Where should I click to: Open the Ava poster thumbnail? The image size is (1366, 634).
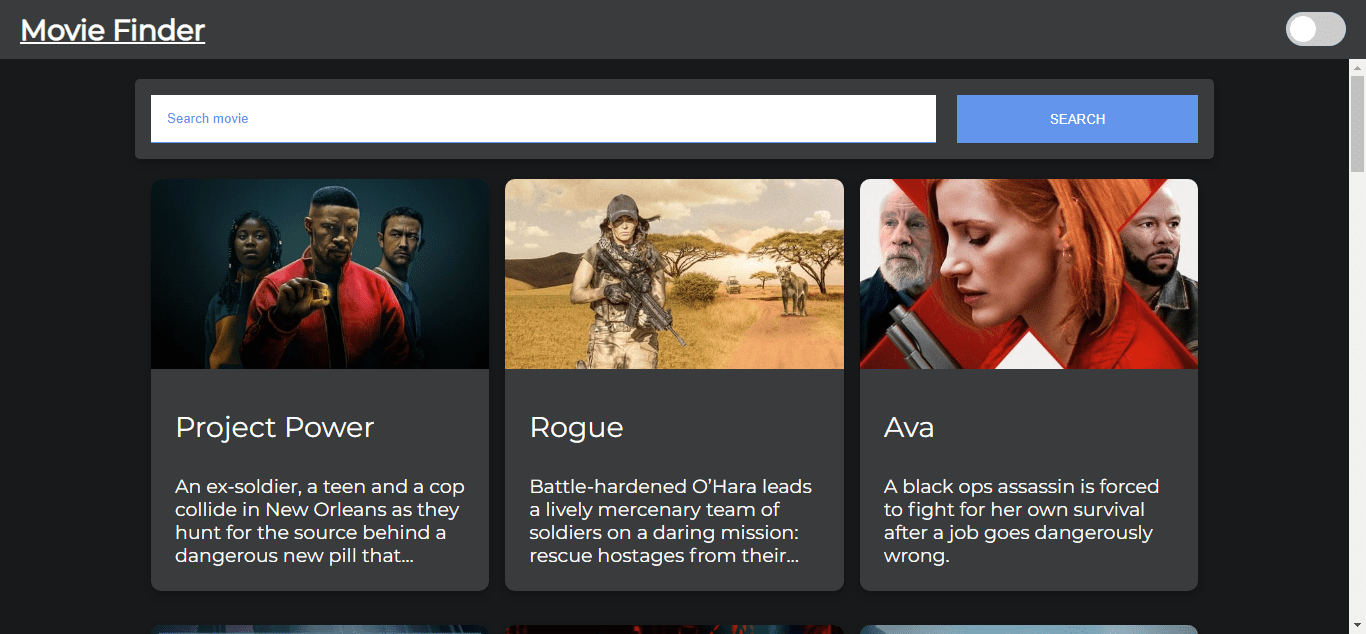[1028, 274]
